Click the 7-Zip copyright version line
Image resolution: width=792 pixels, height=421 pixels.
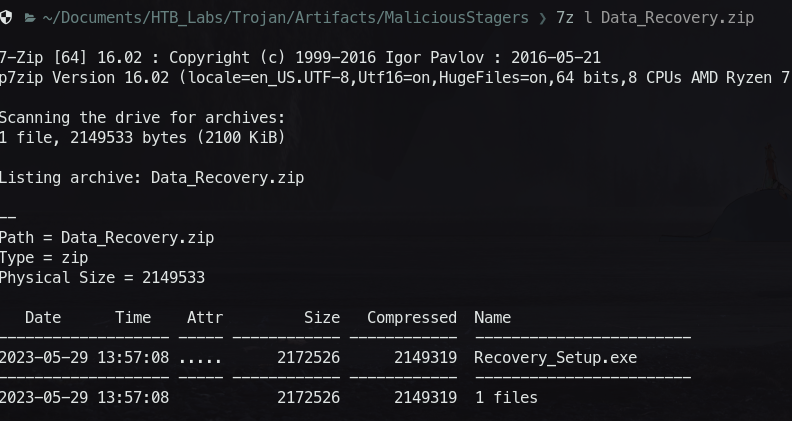300,58
